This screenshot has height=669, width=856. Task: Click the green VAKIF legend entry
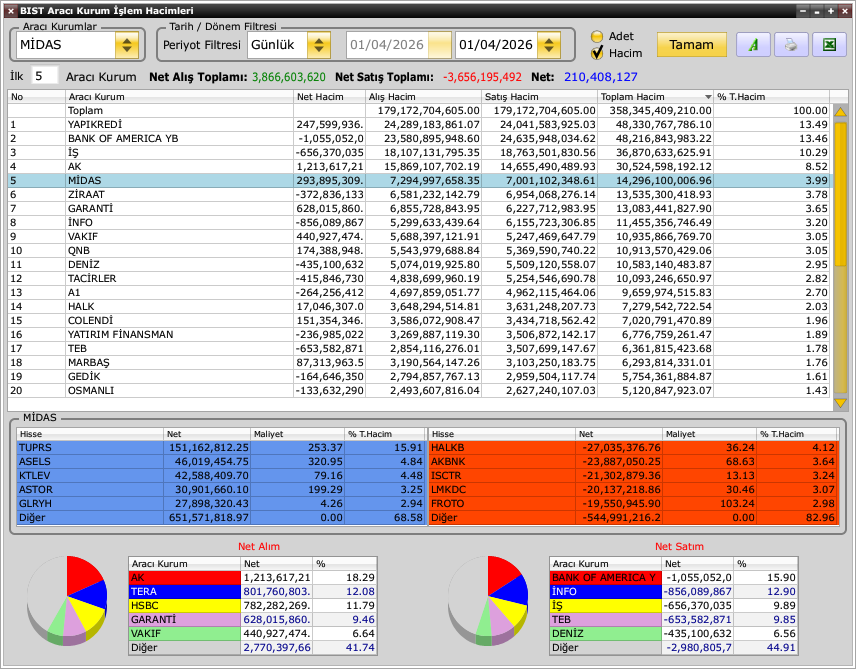click(185, 634)
